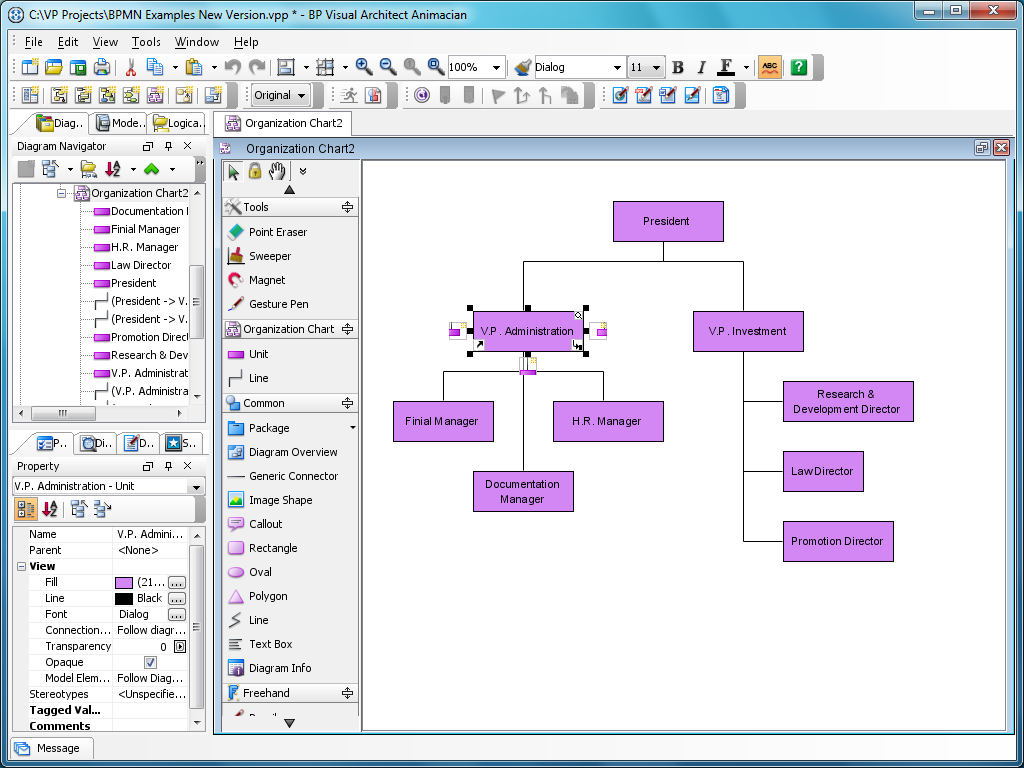Screen dimensions: 1024x768
Task: Click the Print icon in toolbar
Action: point(101,67)
